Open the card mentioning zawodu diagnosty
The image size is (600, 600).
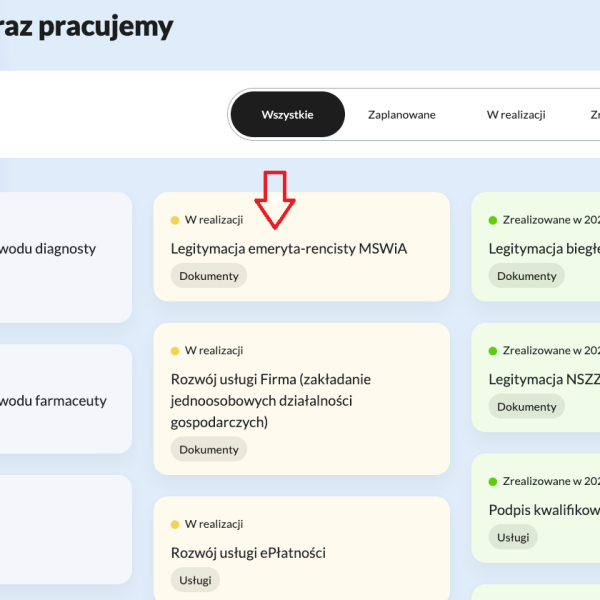[x=66, y=257]
